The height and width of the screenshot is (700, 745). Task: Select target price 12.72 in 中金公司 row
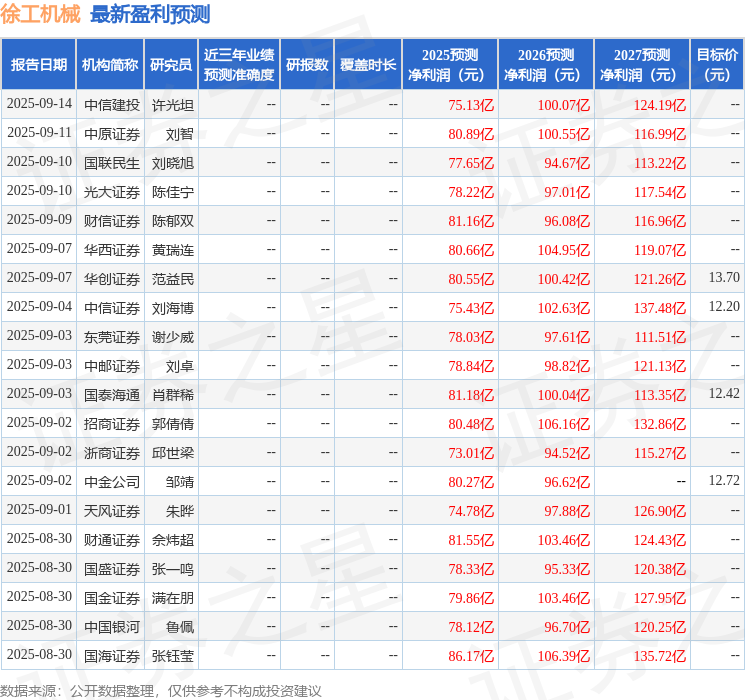click(x=724, y=481)
